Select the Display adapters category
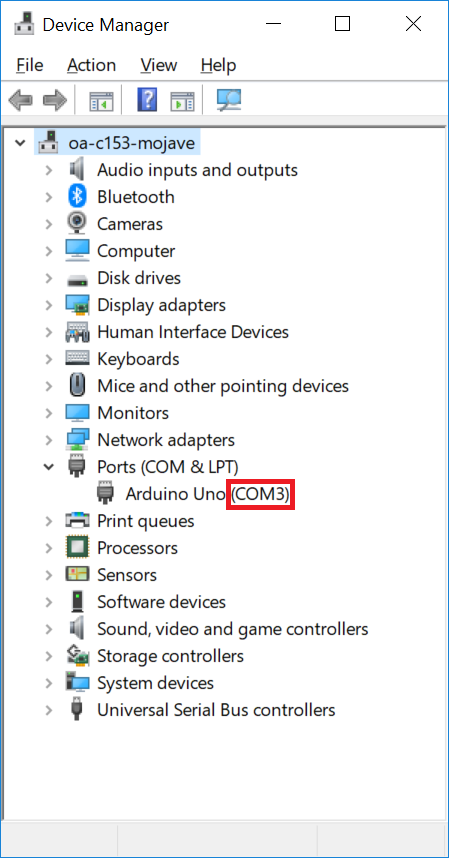449x858 pixels. pyautogui.click(x=161, y=305)
